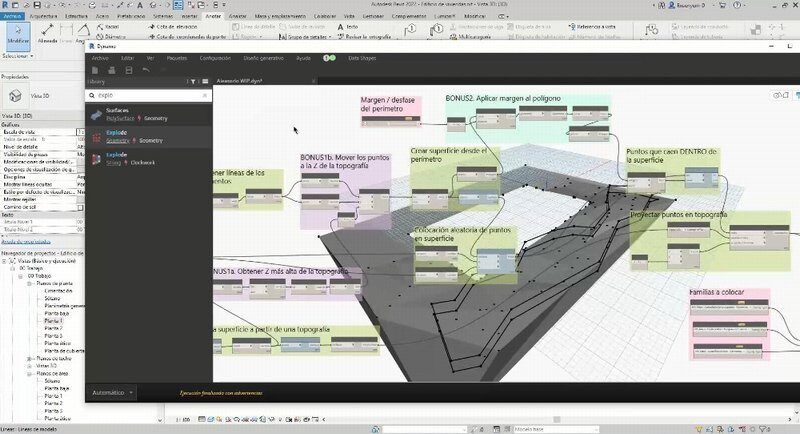800x434 pixels.
Task: Click the Alineada dimension tool
Action: coord(45,33)
